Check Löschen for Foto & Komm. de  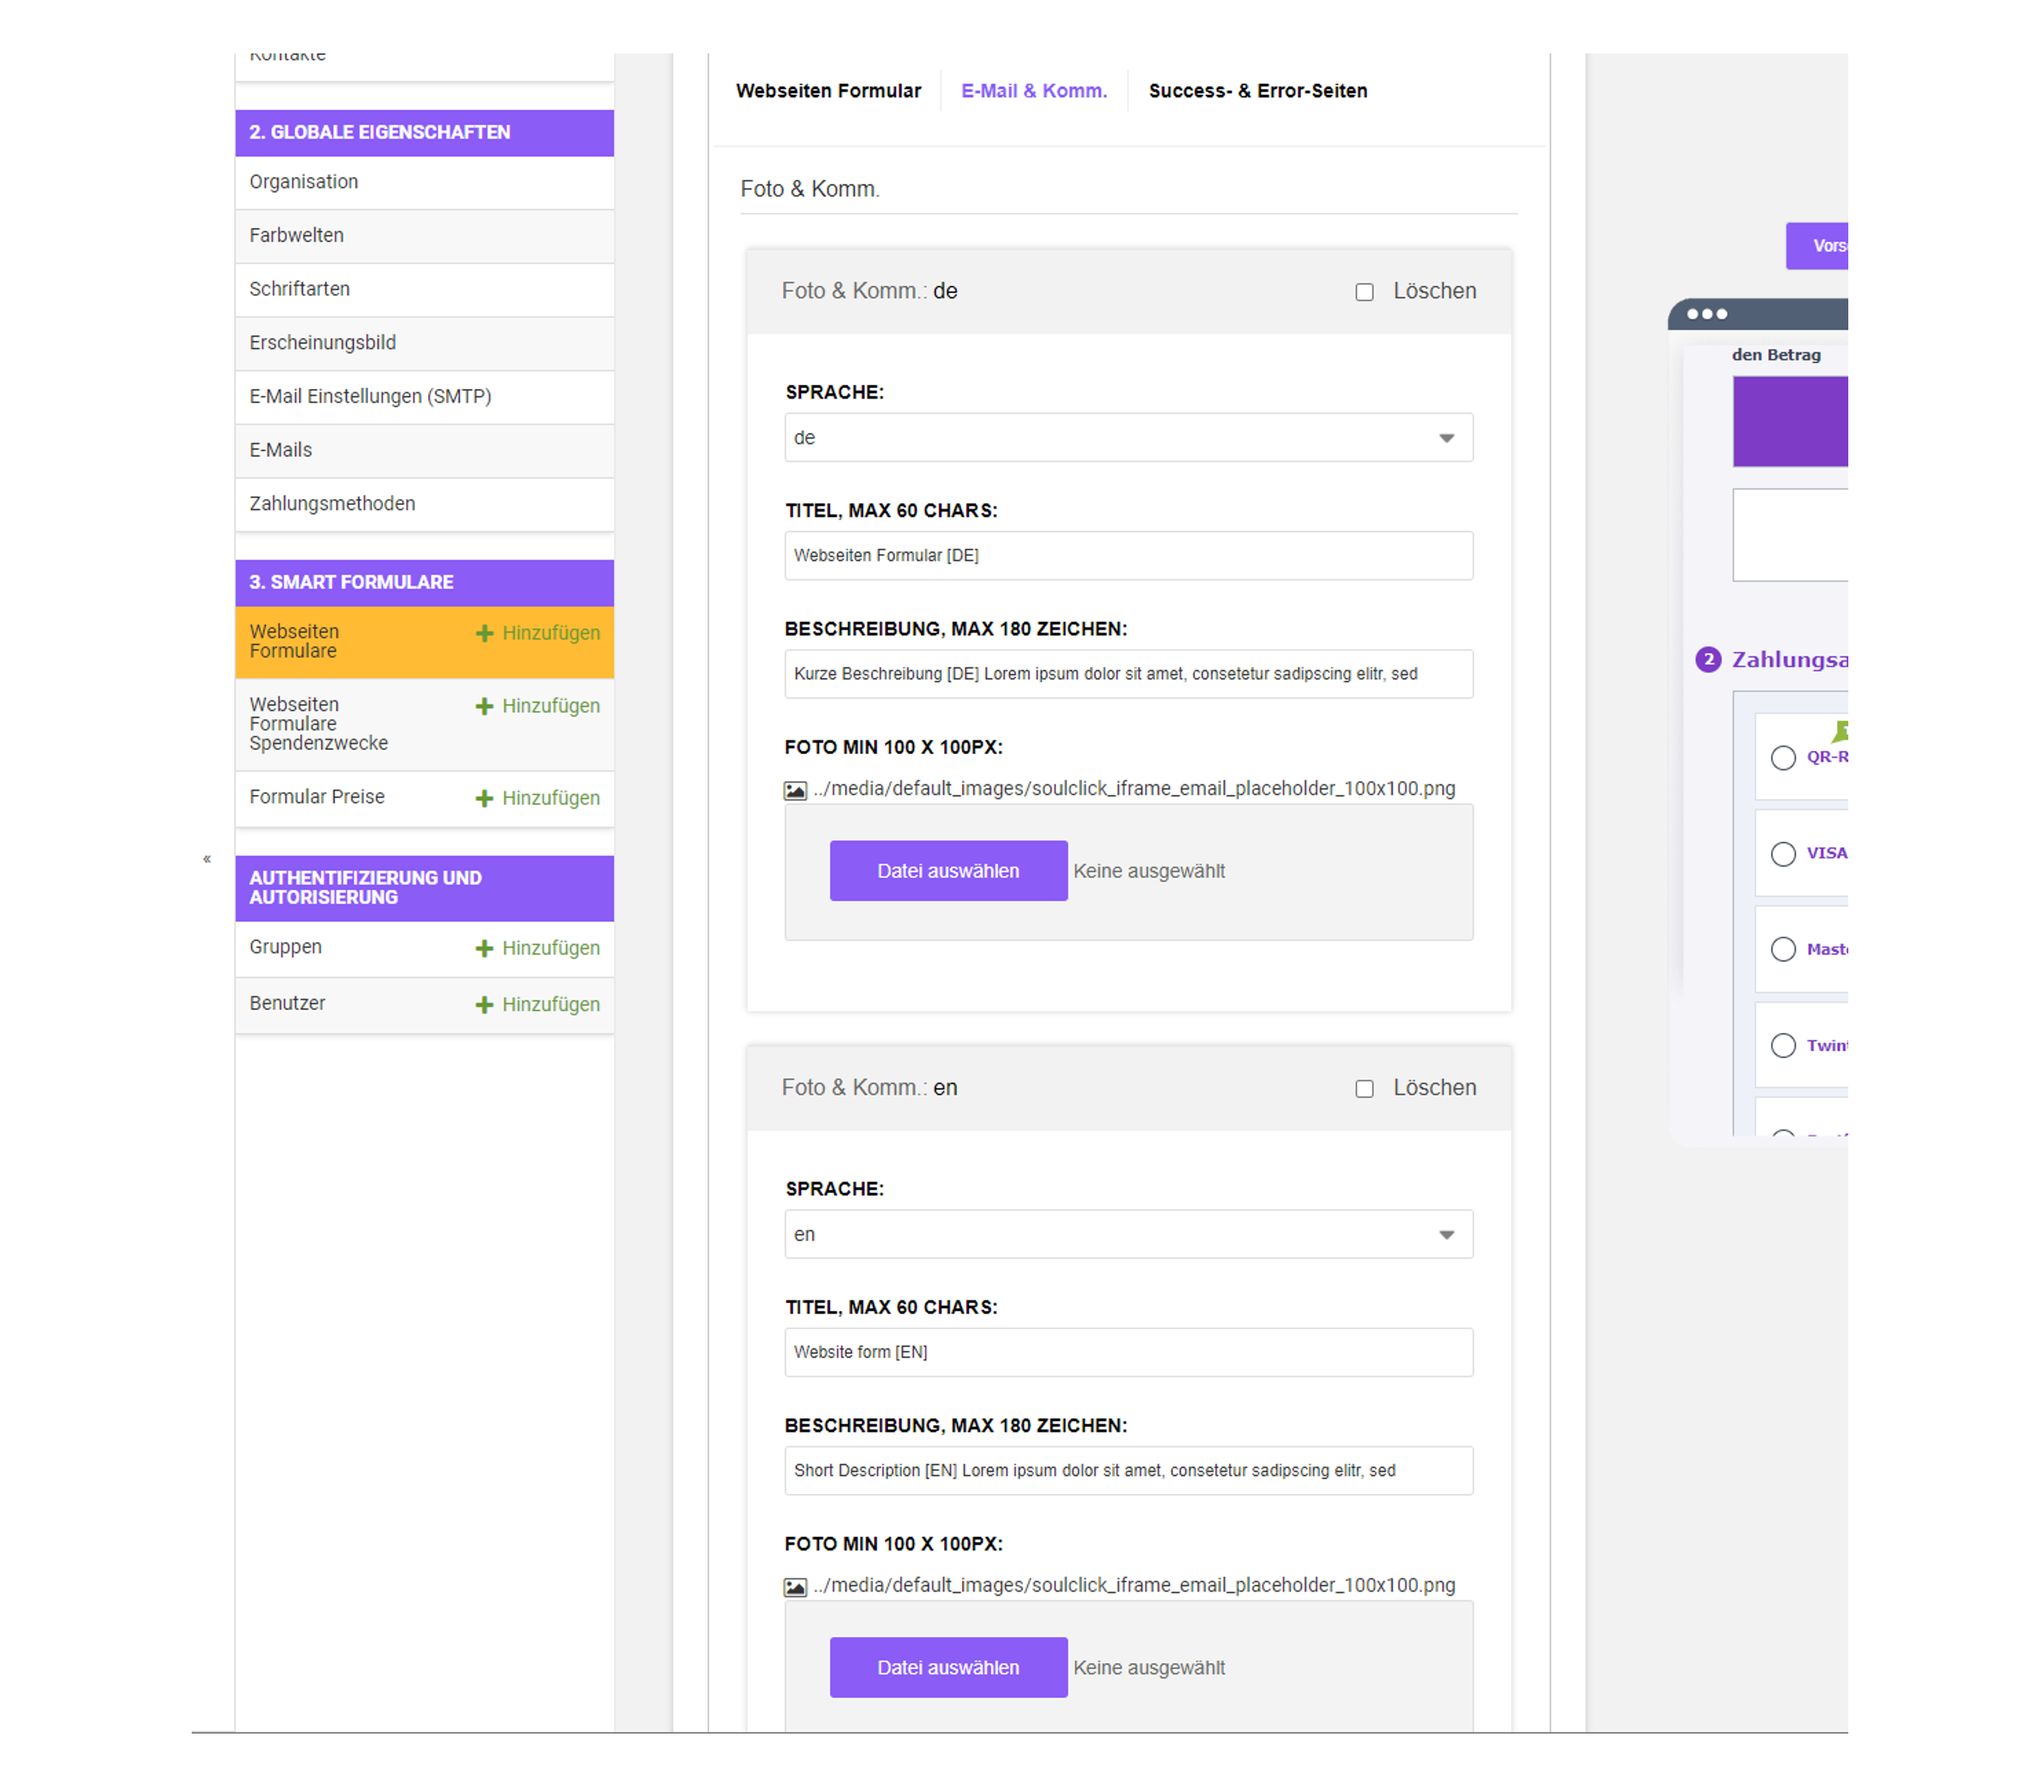tap(1364, 292)
